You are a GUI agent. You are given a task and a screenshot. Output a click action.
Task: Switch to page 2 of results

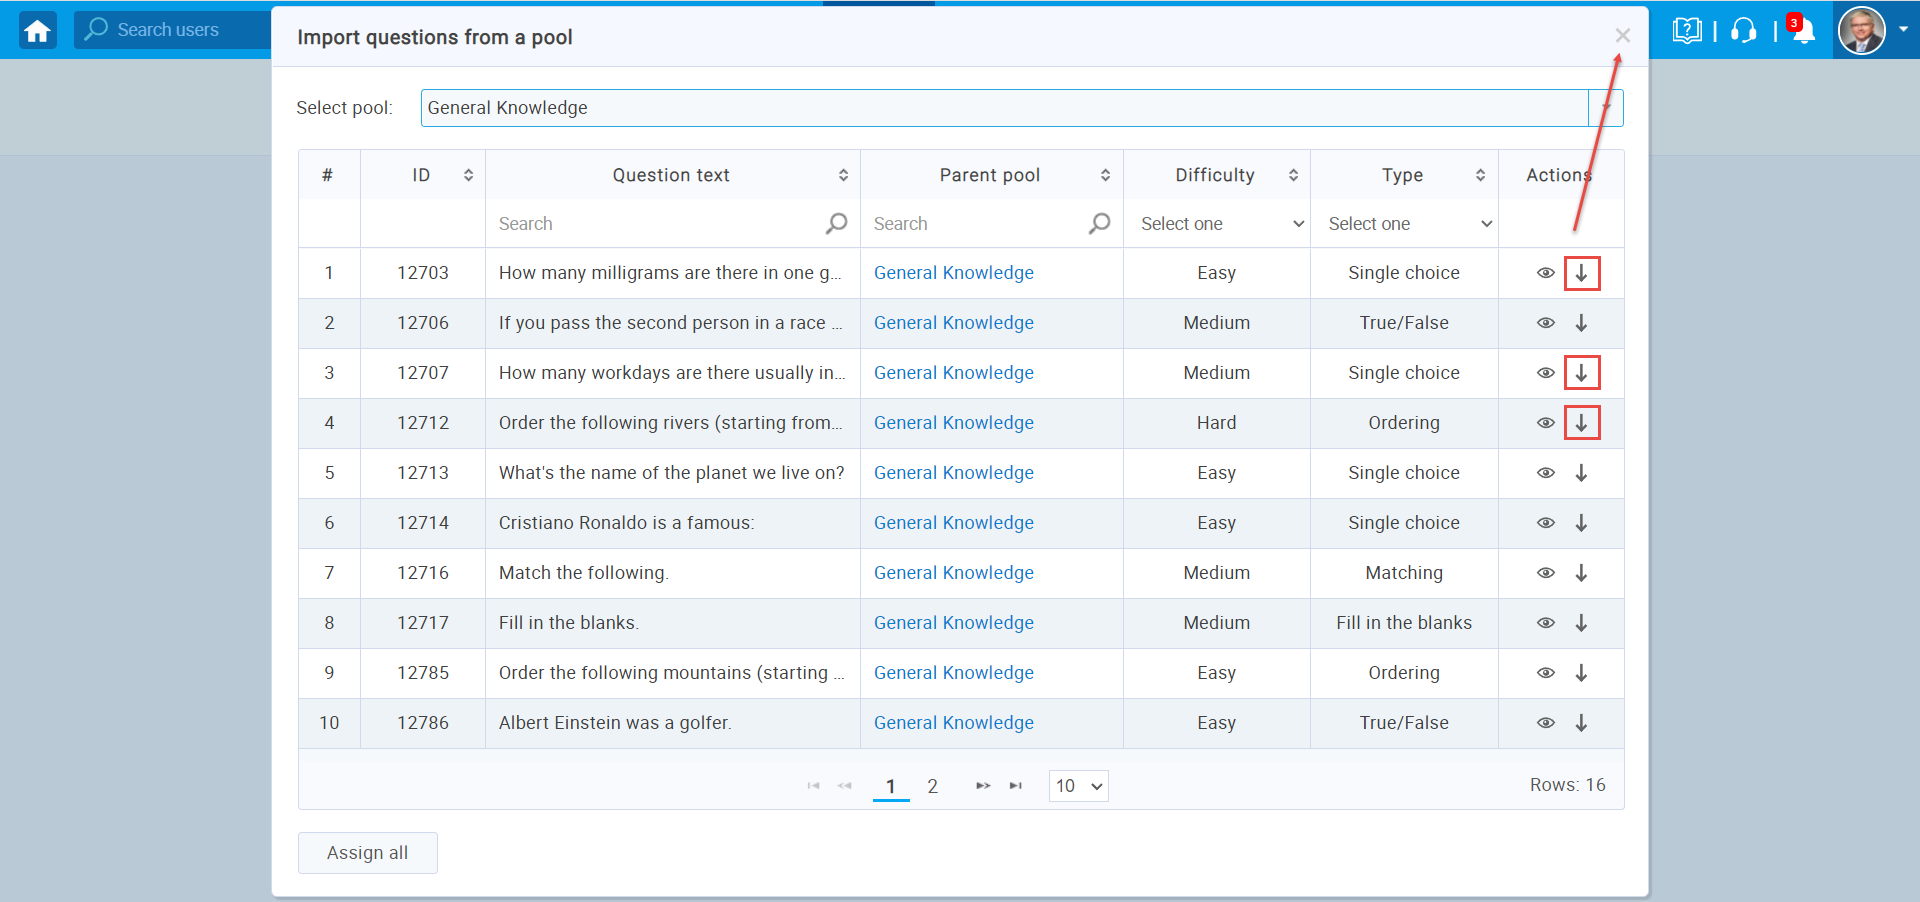(932, 786)
